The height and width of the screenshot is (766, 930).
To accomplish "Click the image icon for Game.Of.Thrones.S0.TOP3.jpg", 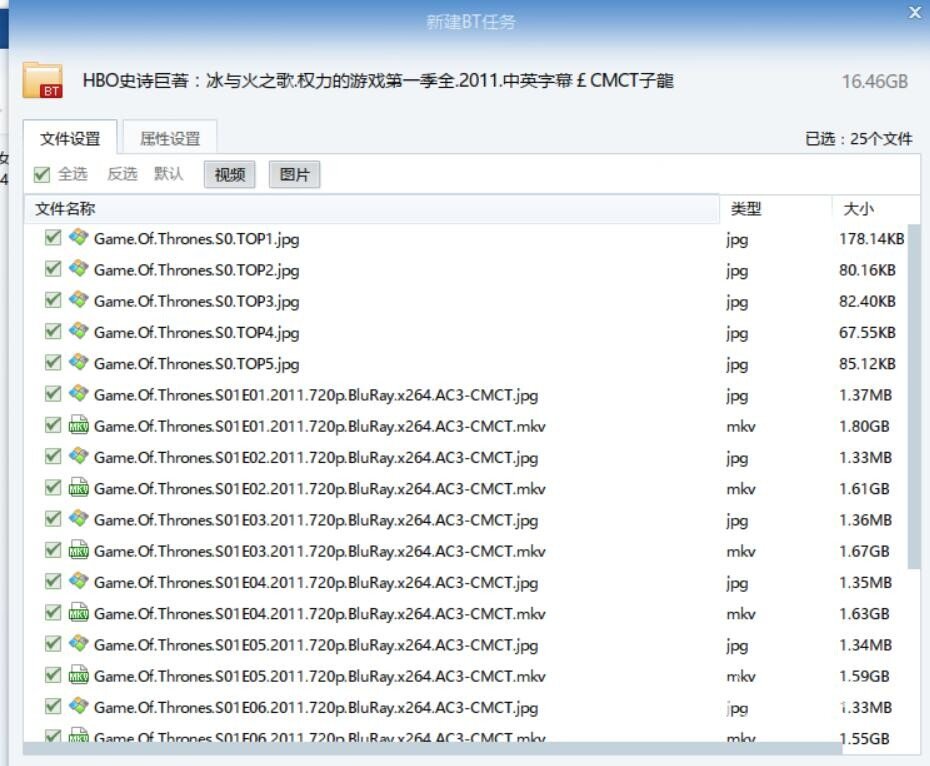I will (x=78, y=300).
